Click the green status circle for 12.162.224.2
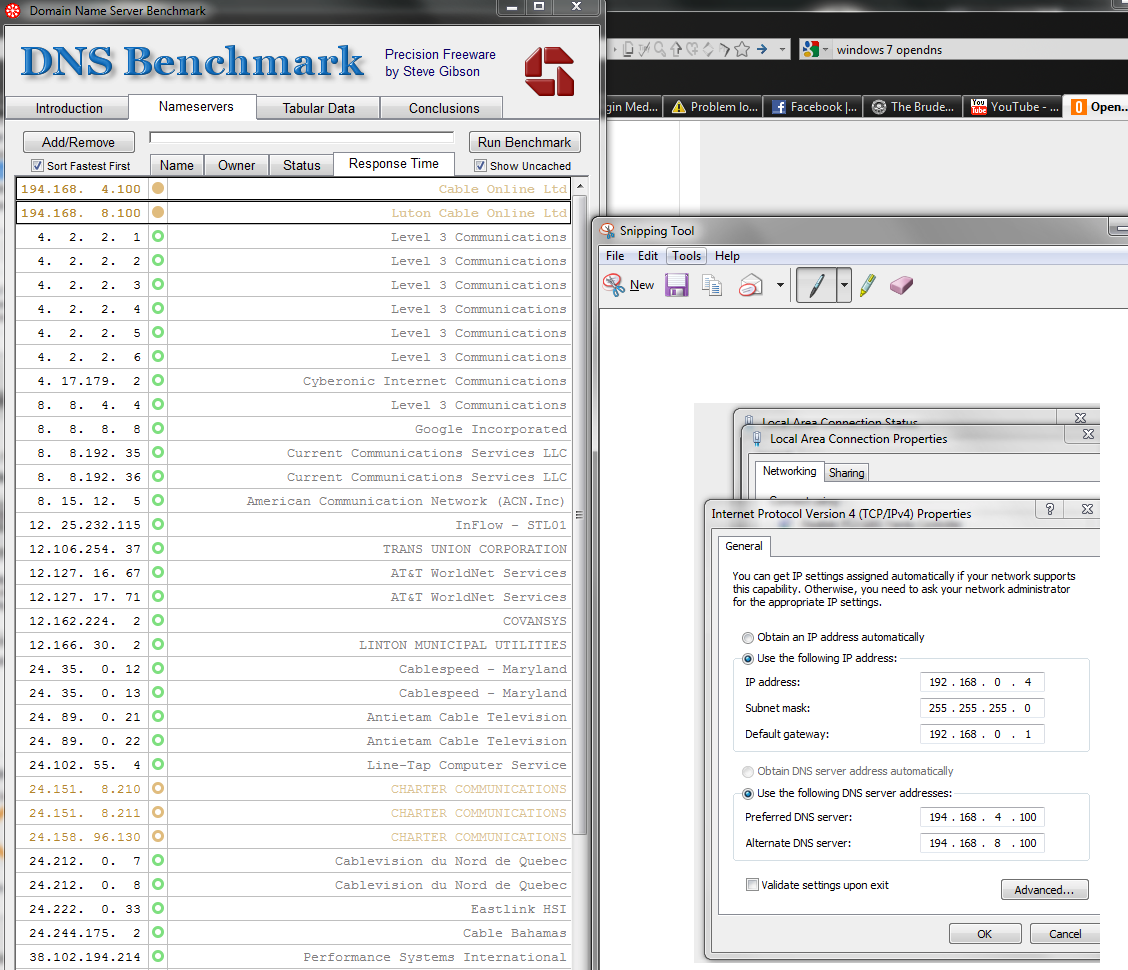The width and height of the screenshot is (1128, 970). pyautogui.click(x=158, y=620)
